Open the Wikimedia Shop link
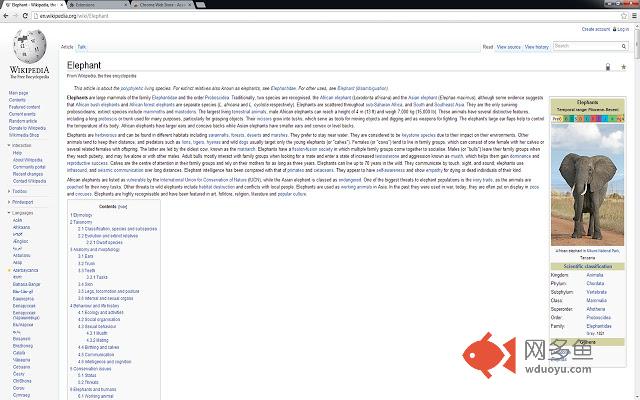This screenshot has height=400, width=640. click(24, 135)
